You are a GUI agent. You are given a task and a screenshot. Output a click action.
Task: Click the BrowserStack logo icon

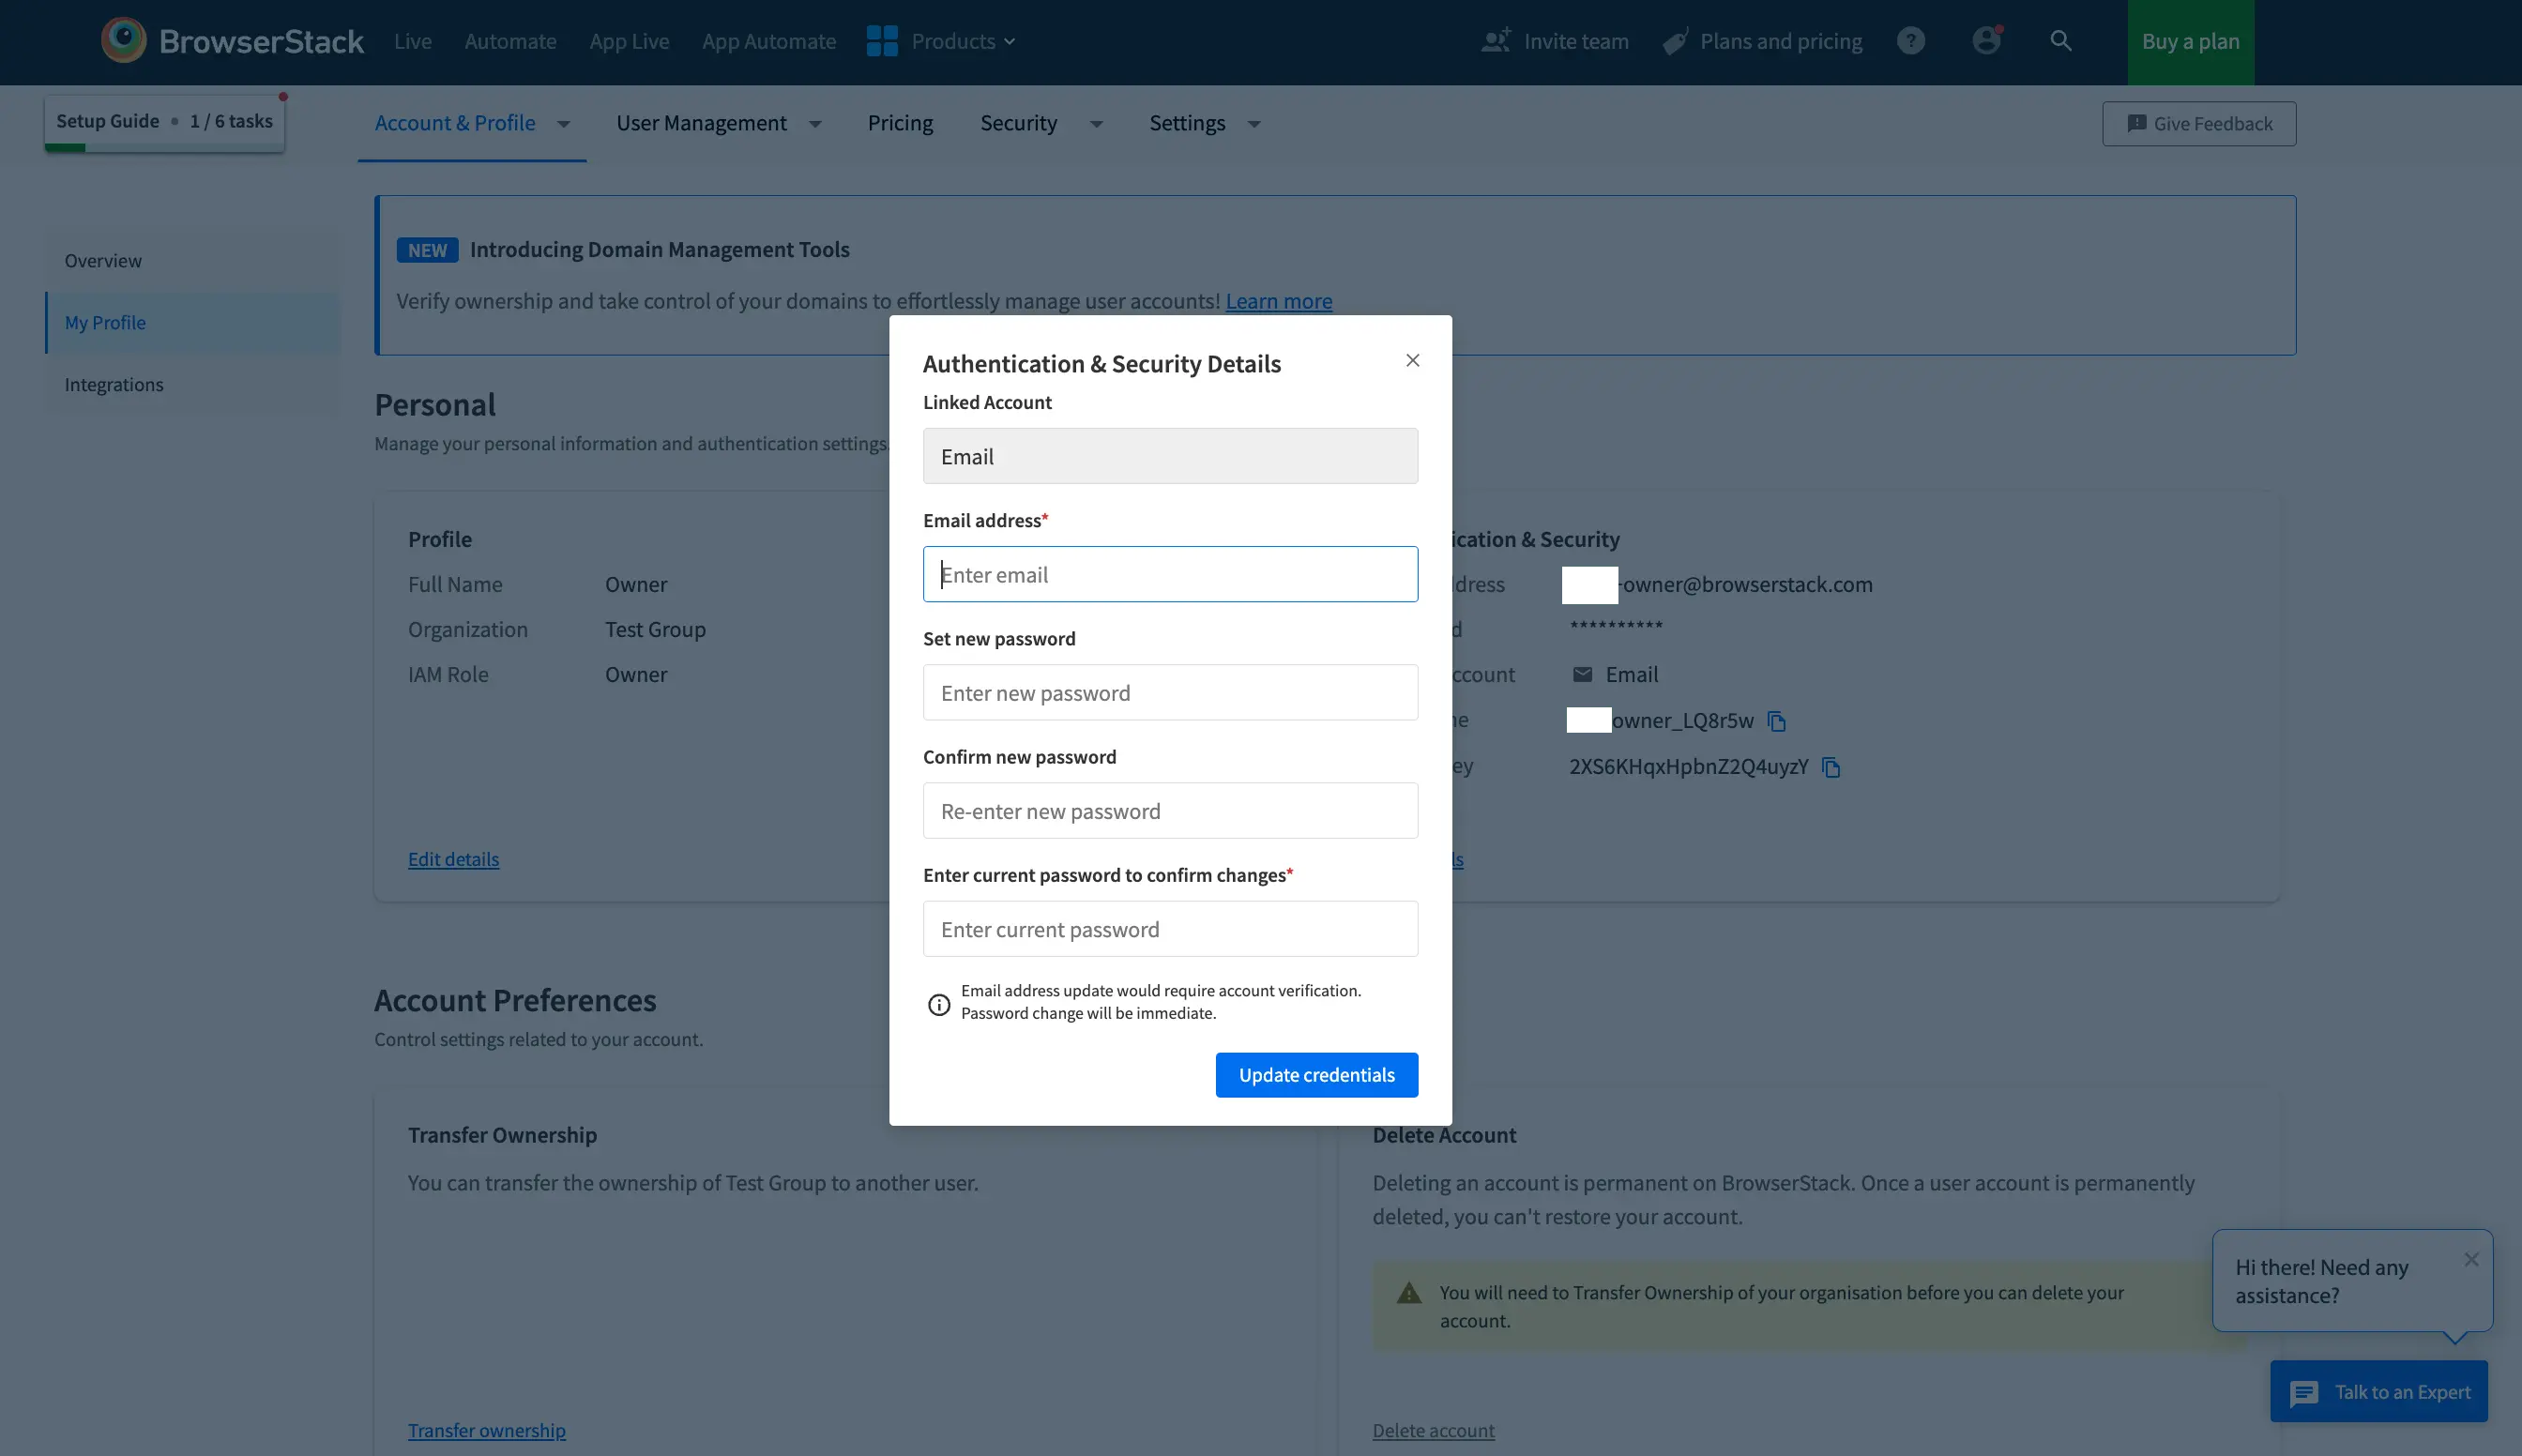[124, 40]
